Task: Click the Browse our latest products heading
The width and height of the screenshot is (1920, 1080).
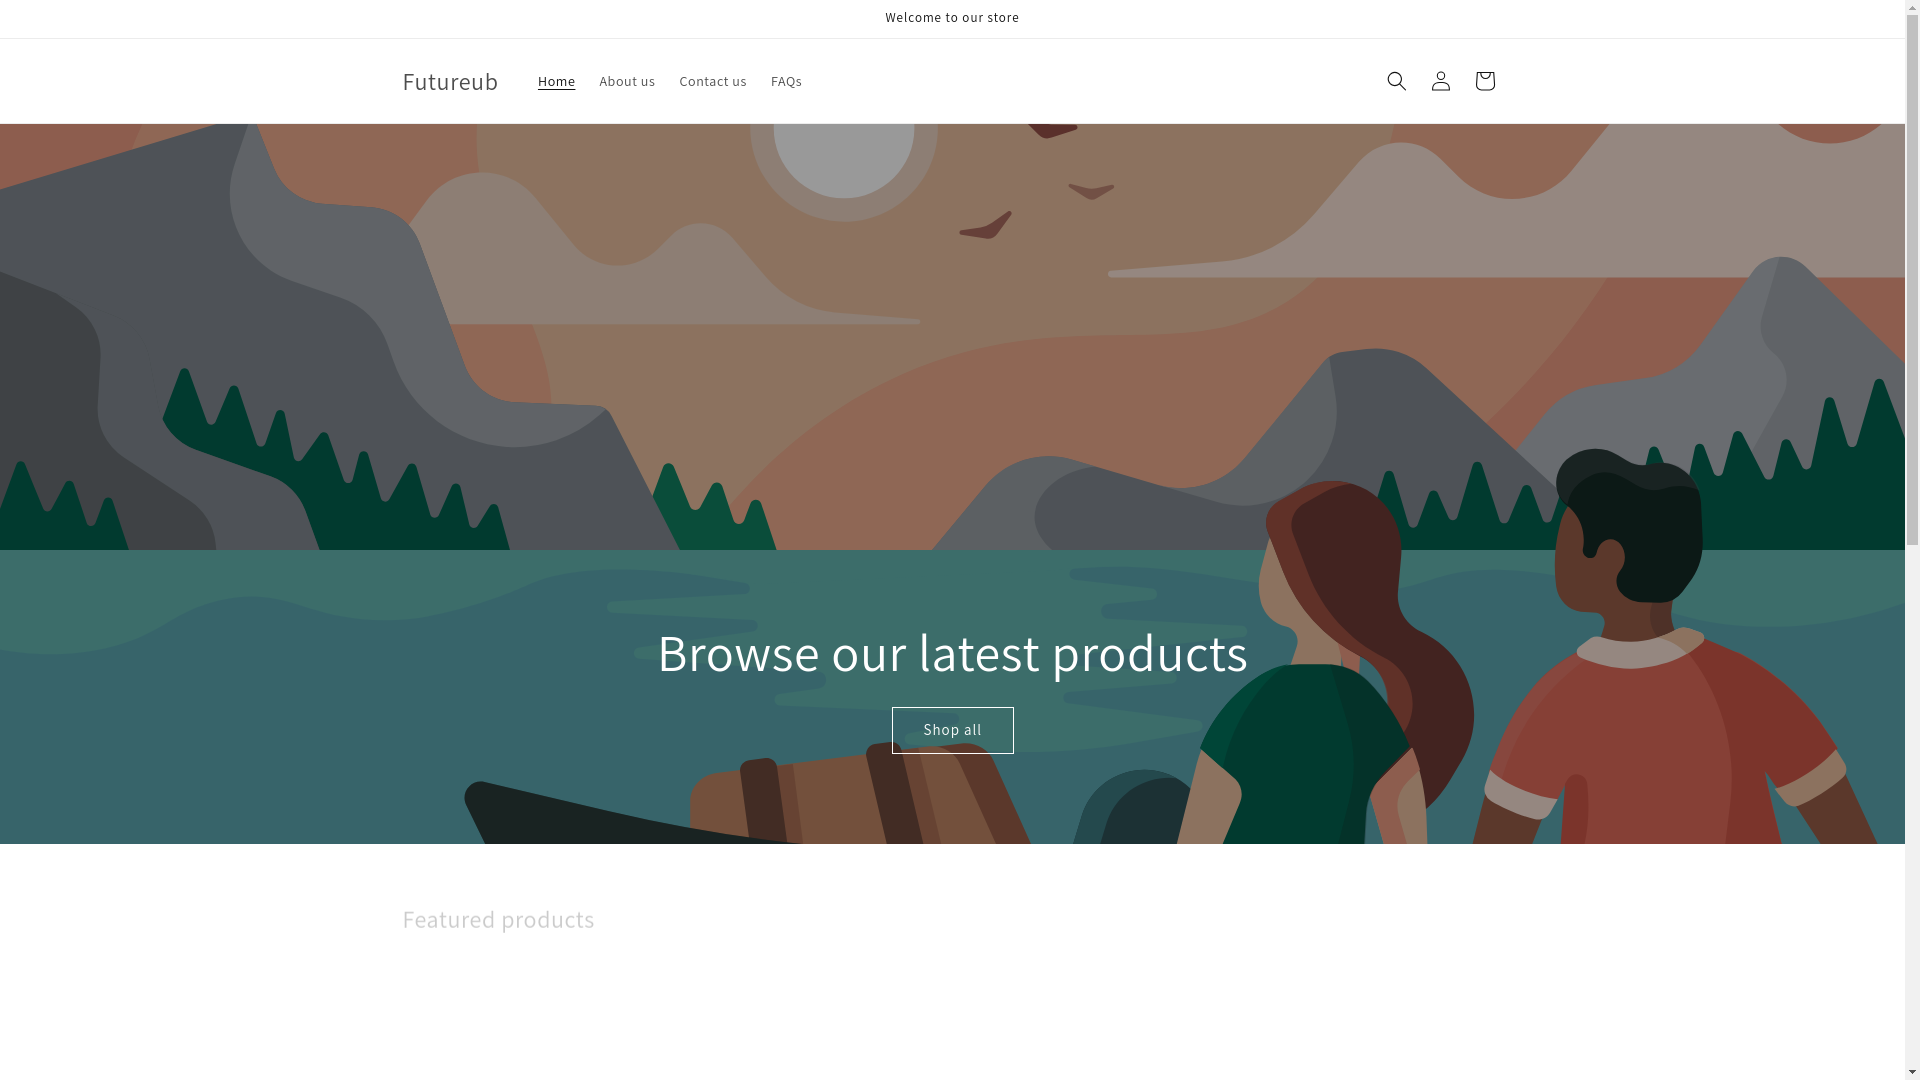Action: 952,653
